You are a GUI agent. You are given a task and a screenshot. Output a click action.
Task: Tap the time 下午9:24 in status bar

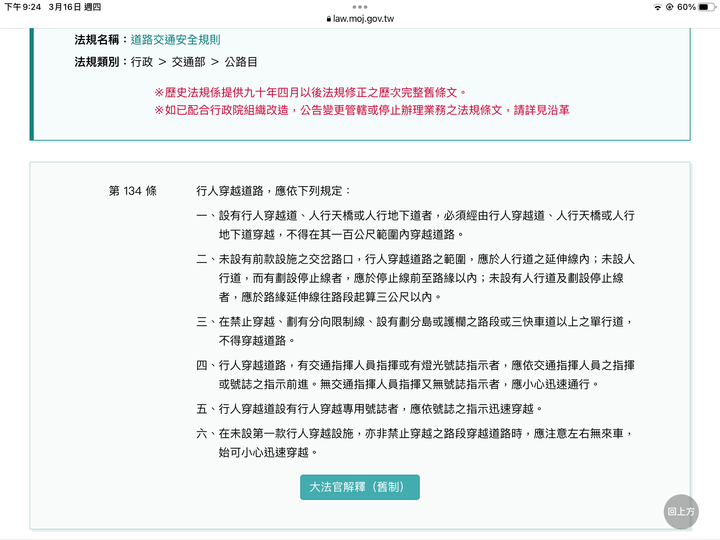(22, 7)
